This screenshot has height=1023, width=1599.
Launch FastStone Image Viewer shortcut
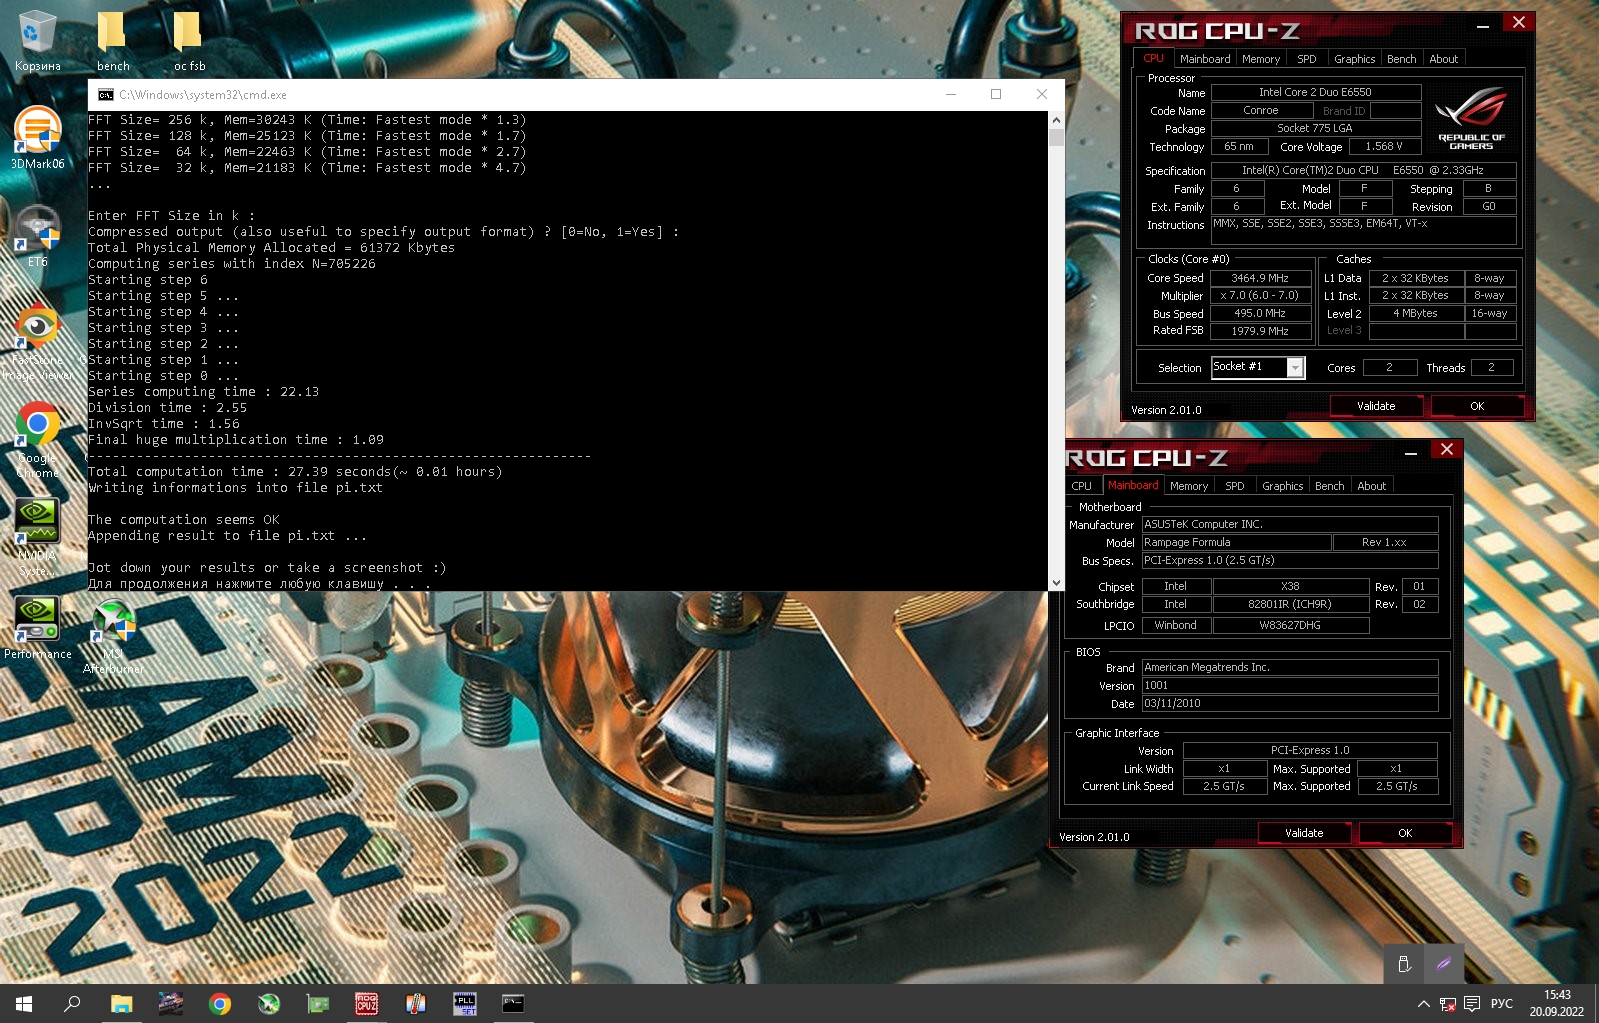[37, 340]
